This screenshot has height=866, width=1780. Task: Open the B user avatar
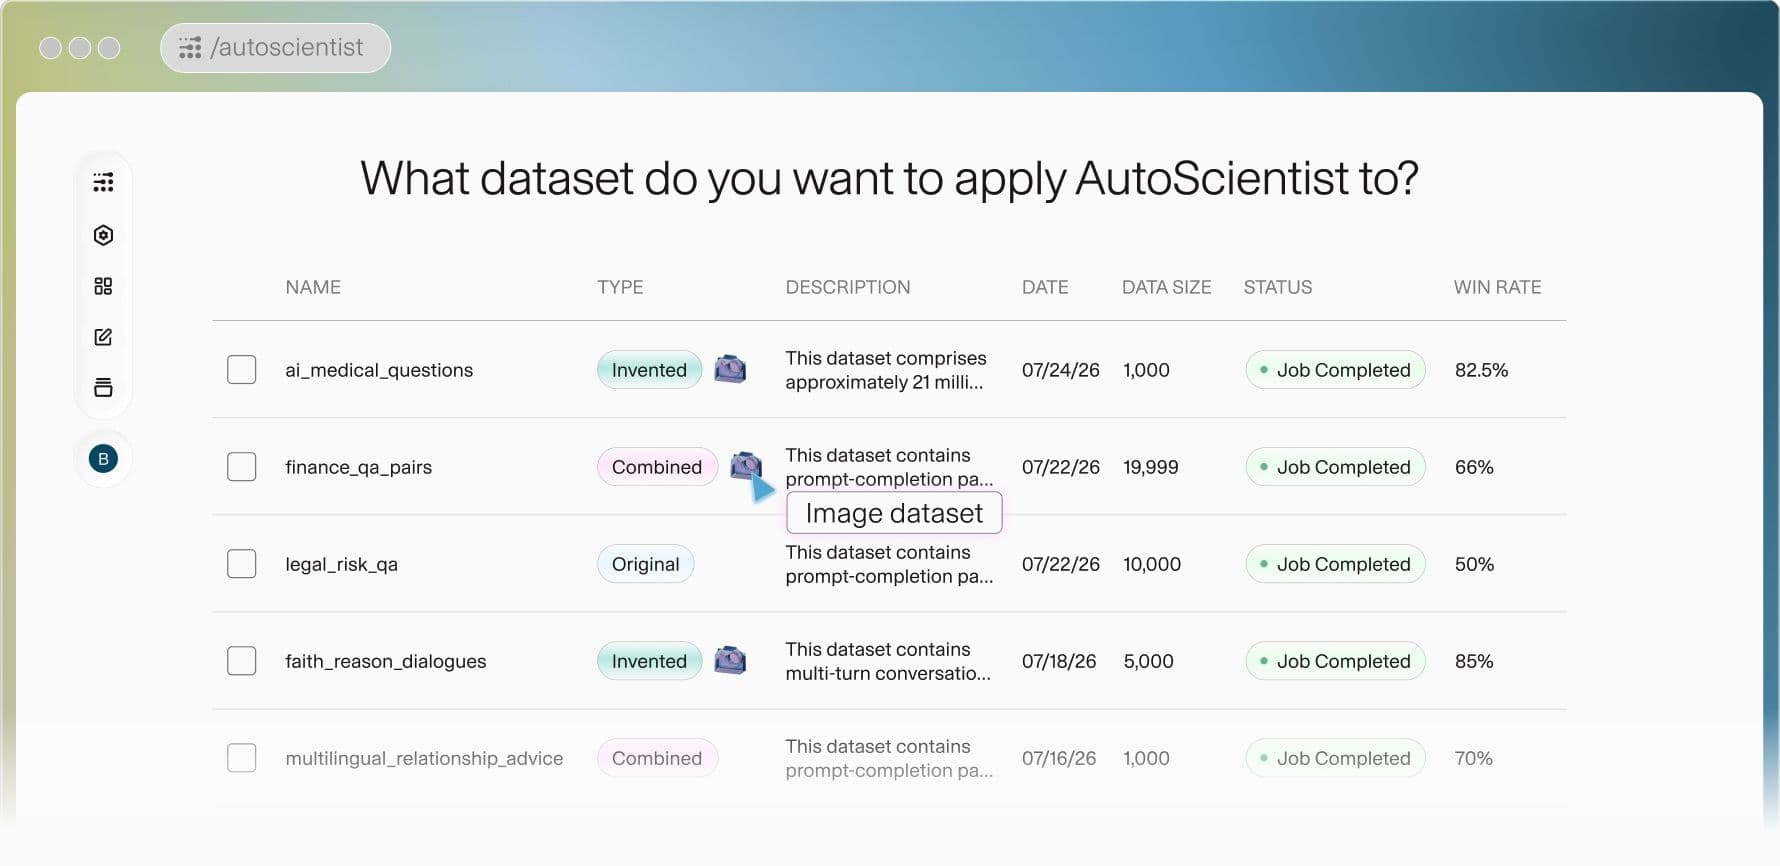(103, 459)
